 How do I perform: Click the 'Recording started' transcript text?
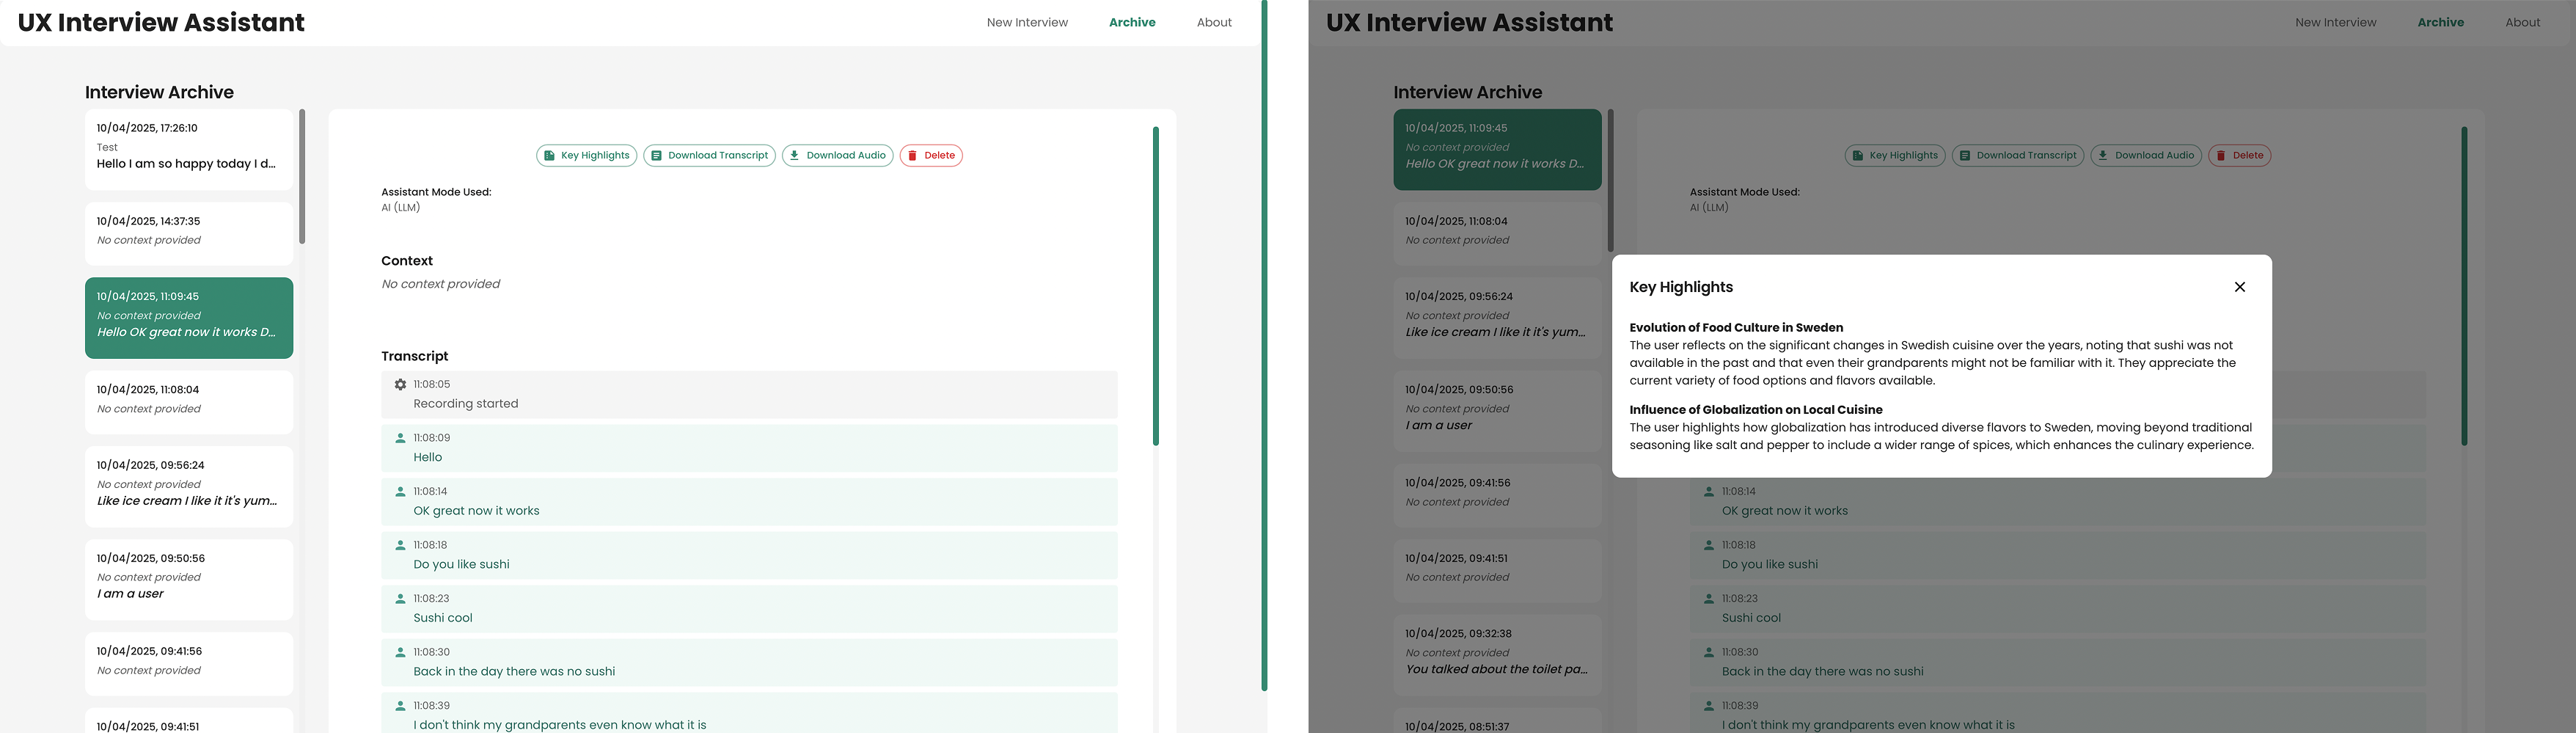tap(466, 404)
